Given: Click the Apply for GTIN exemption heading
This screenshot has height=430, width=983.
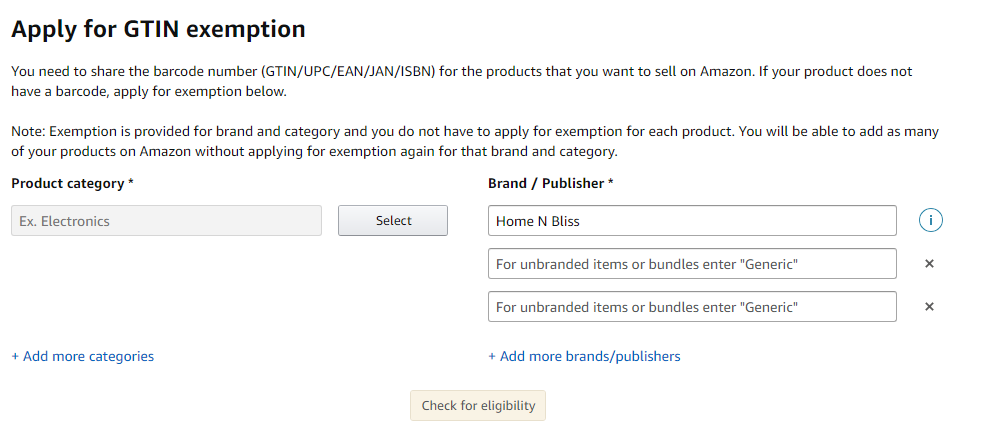Looking at the screenshot, I should pyautogui.click(x=158, y=29).
